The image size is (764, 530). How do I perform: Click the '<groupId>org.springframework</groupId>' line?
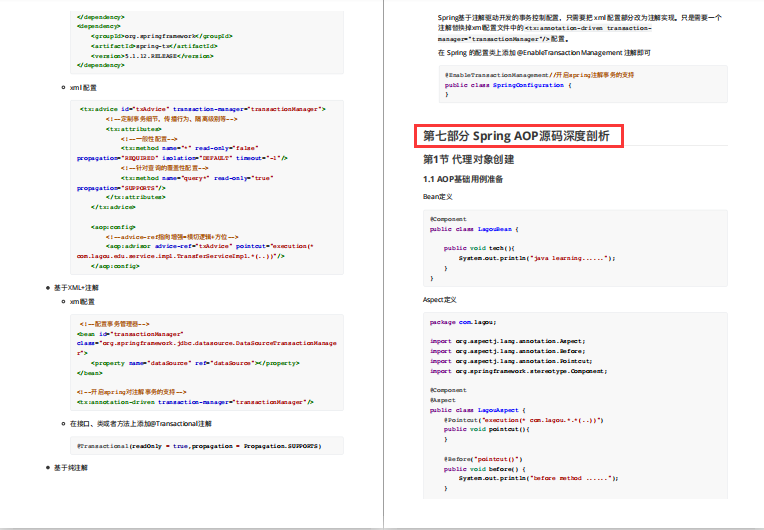point(161,36)
